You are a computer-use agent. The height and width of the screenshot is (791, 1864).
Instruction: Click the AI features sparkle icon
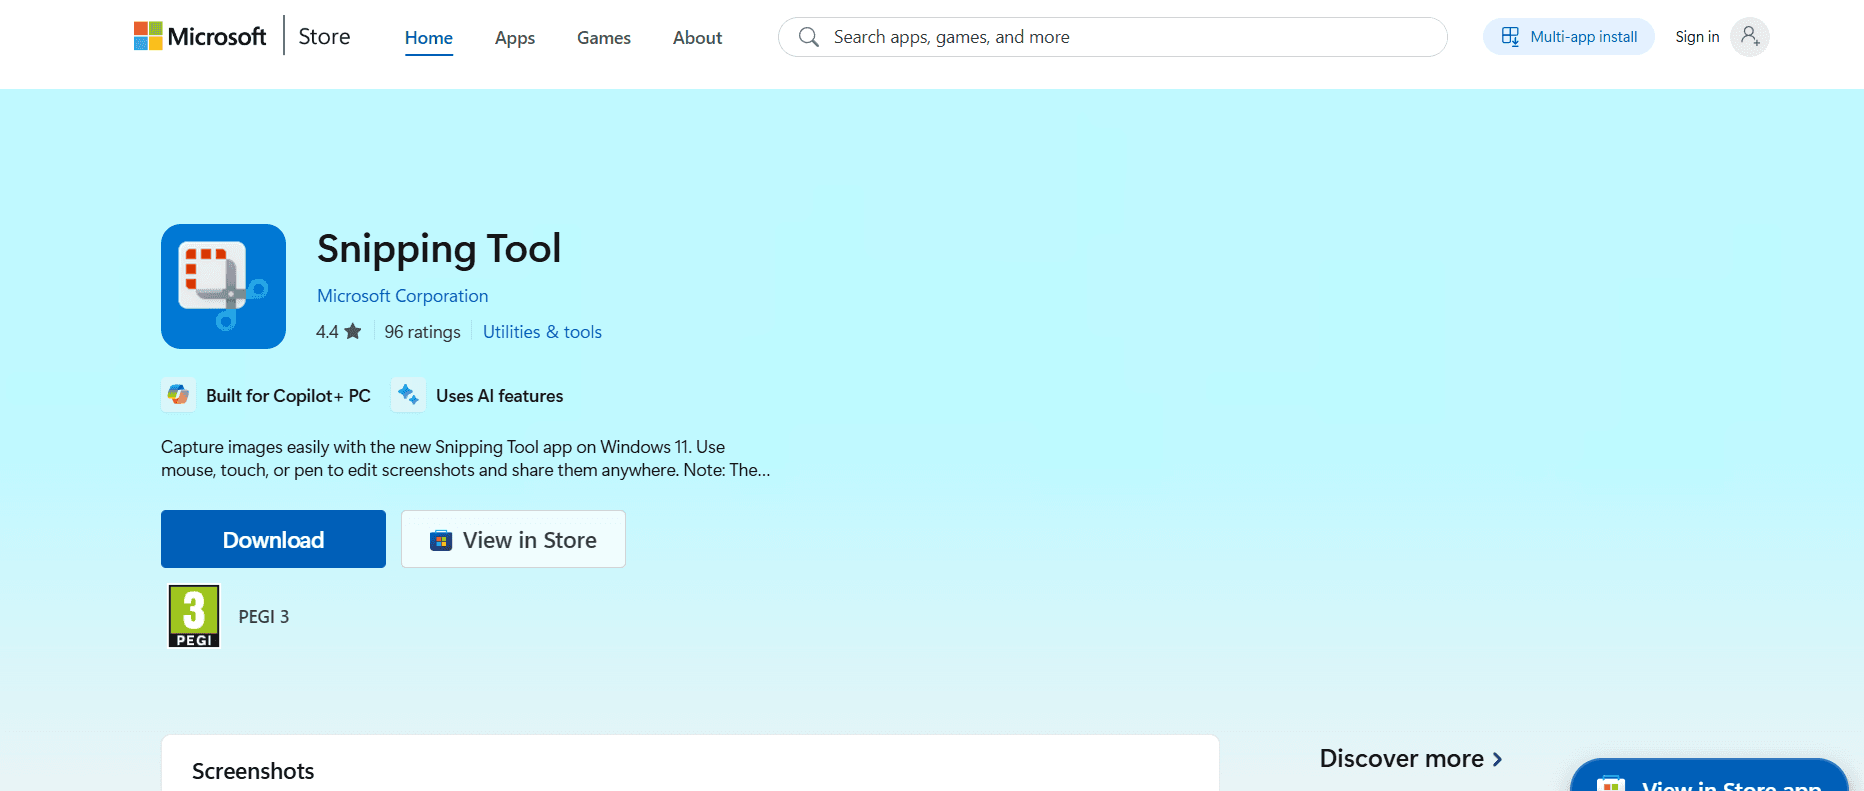point(408,395)
